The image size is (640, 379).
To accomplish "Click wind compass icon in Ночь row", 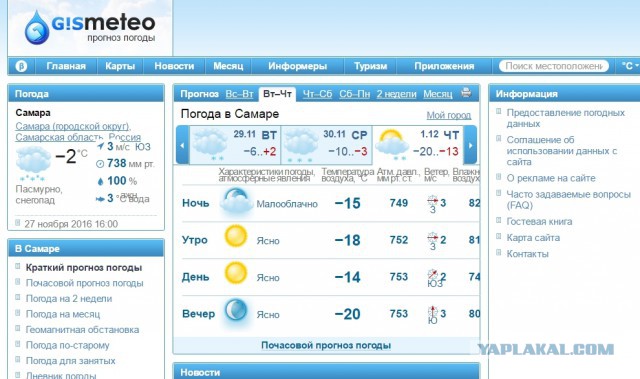I will tap(432, 201).
